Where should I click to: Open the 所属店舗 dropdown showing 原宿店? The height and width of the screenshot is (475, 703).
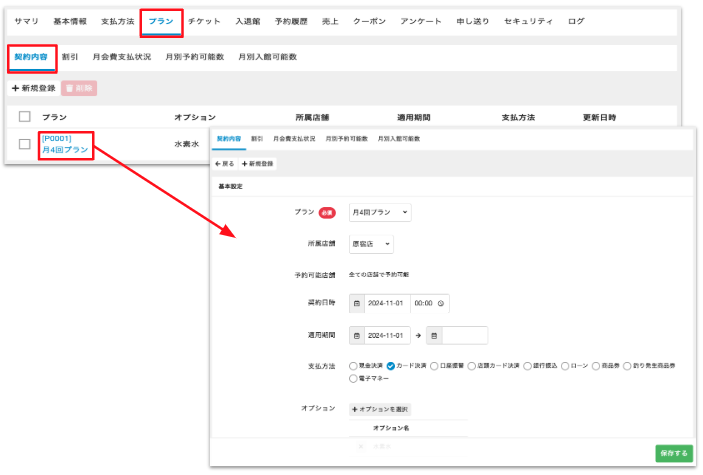(370, 244)
